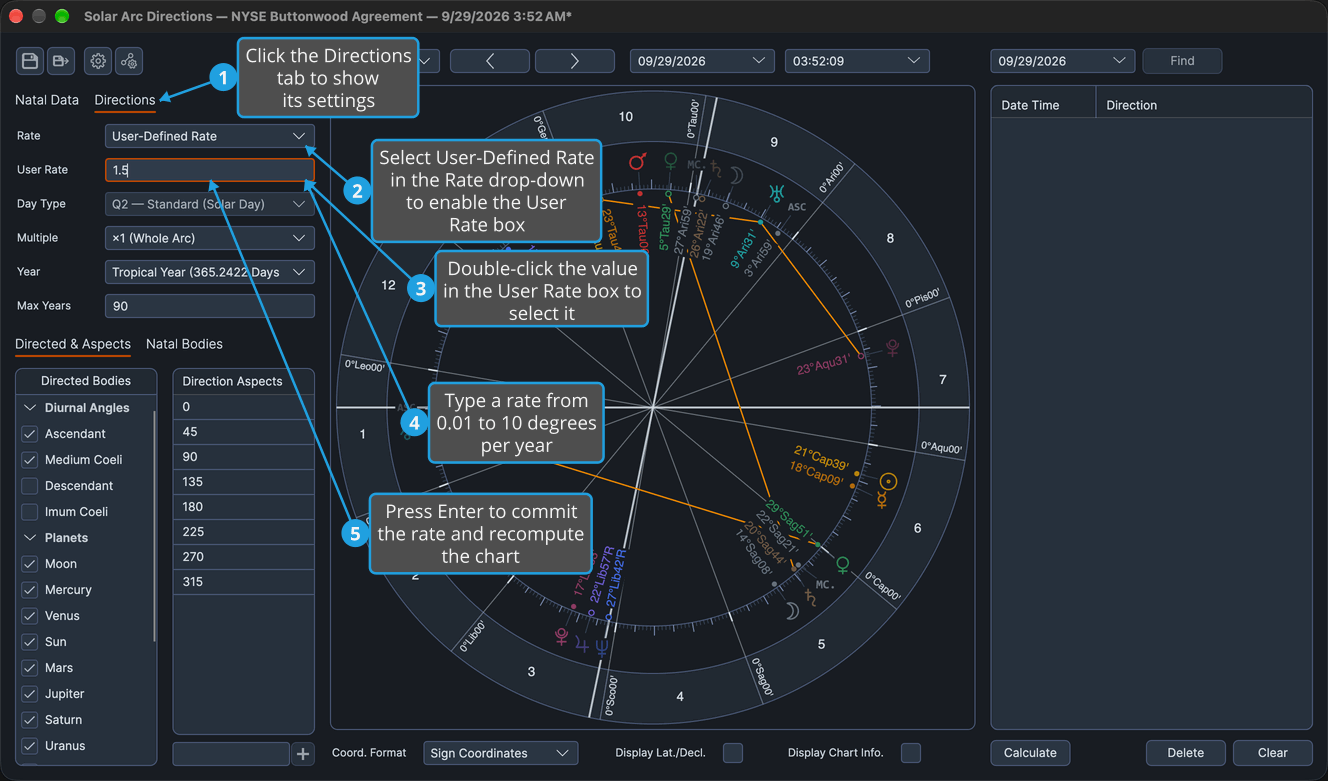Click the Calculate button
Image resolution: width=1328 pixels, height=781 pixels.
pos(1030,753)
